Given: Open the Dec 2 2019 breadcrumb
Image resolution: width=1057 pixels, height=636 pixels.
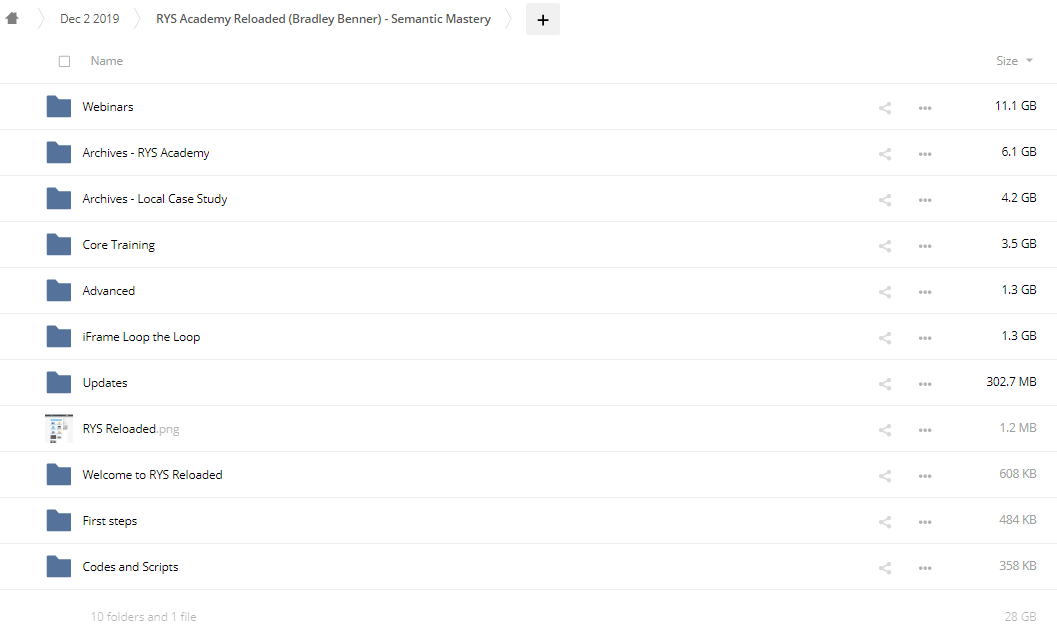Looking at the screenshot, I should [x=90, y=19].
